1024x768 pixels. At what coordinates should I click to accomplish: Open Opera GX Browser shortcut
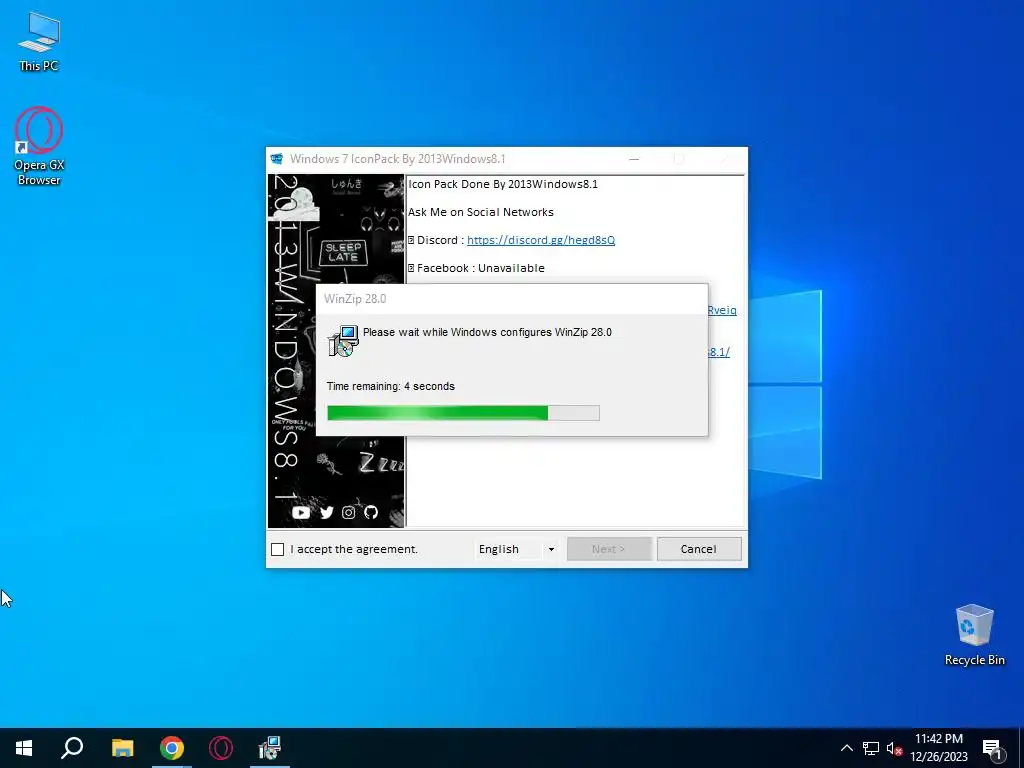(x=39, y=146)
